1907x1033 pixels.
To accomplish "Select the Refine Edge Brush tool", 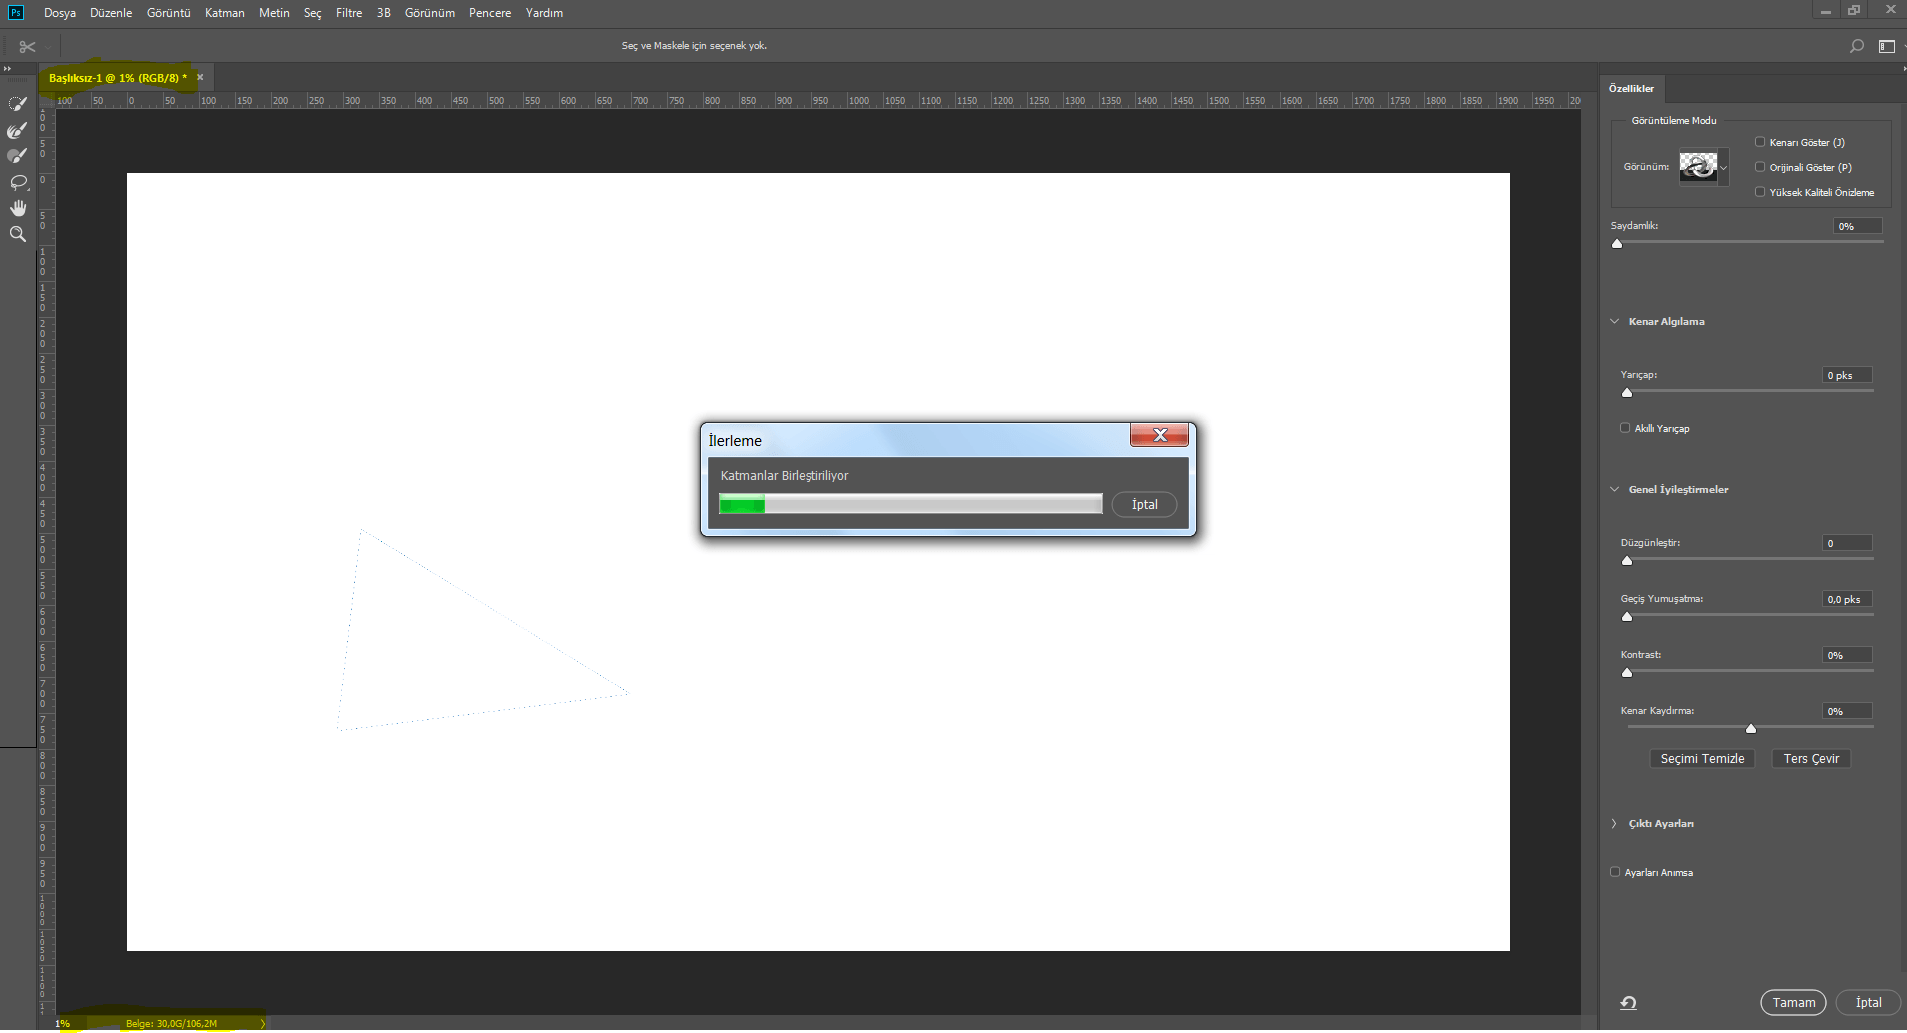I will 17,130.
